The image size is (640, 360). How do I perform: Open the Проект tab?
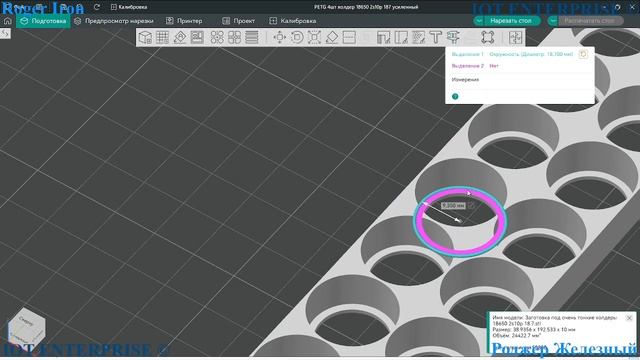tap(239, 21)
